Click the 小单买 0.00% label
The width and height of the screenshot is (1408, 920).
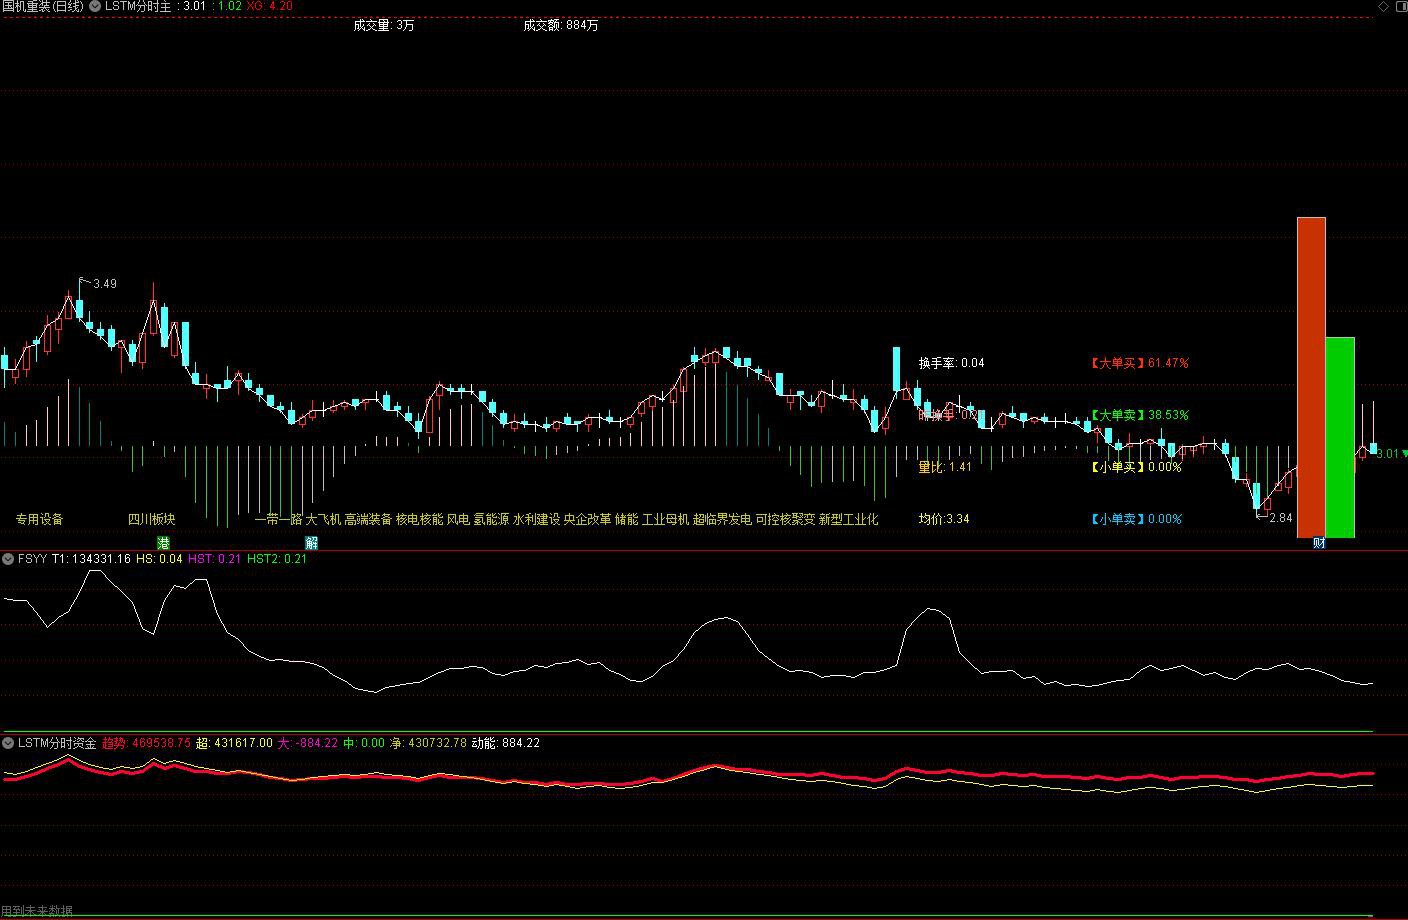click(1136, 467)
